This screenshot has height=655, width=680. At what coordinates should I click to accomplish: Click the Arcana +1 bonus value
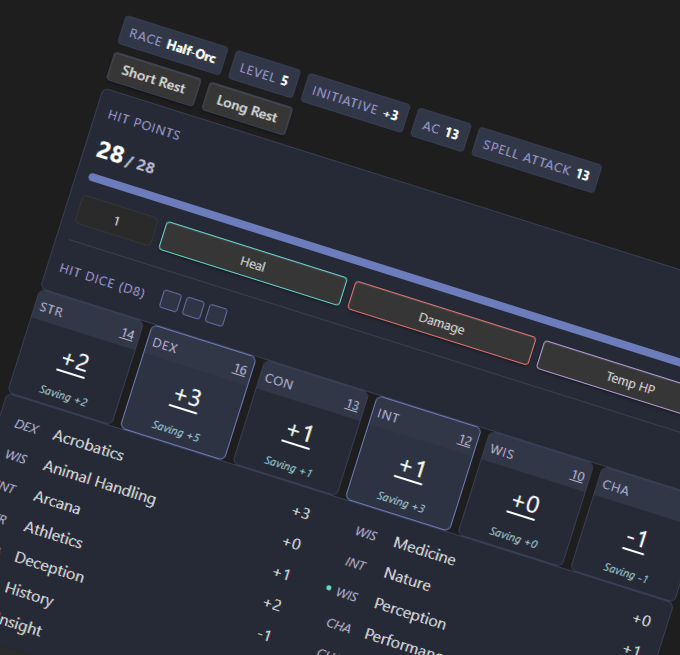click(x=282, y=573)
